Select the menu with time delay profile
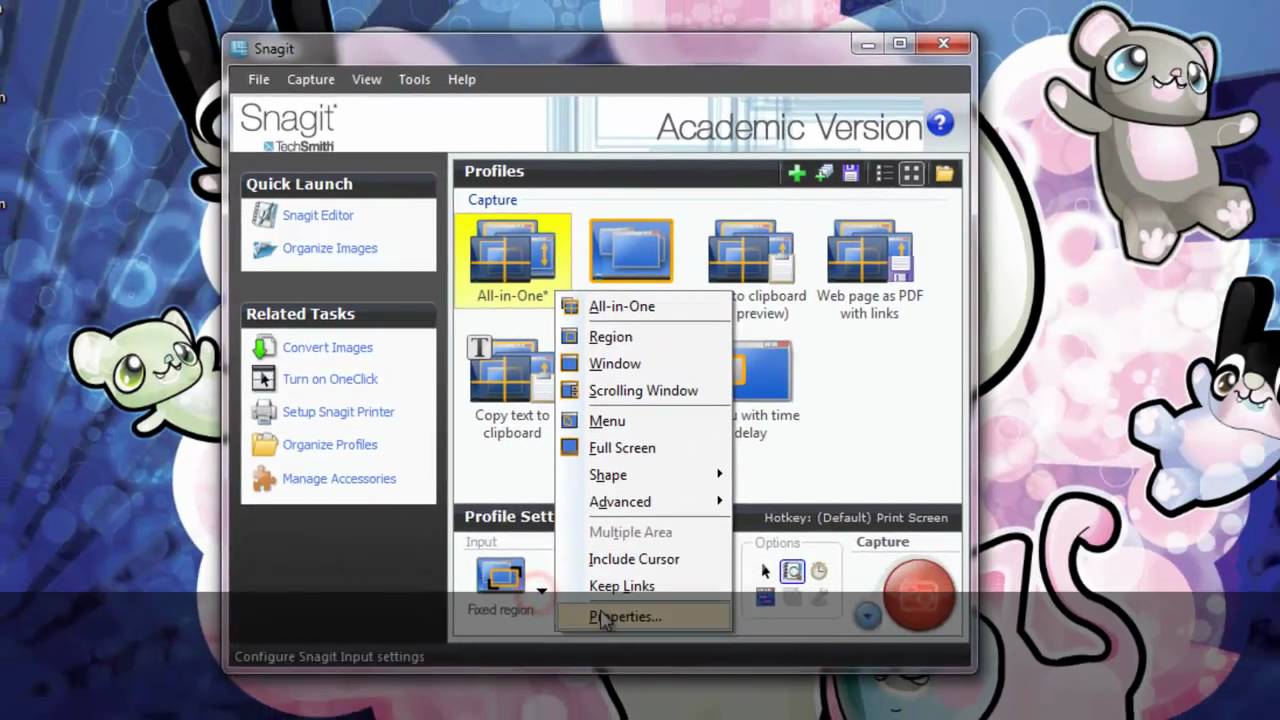This screenshot has width=1280, height=720. 766,390
